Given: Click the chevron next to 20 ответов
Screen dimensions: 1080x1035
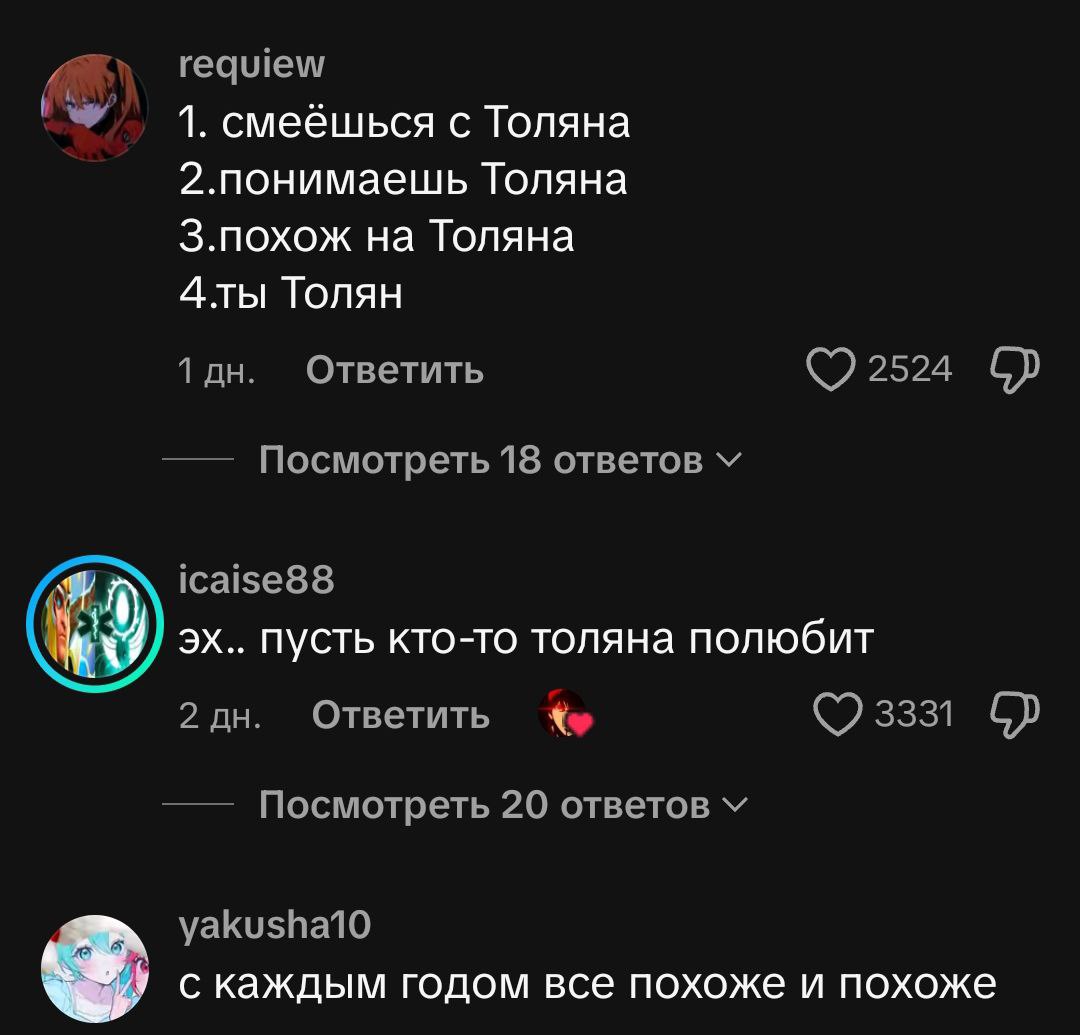Looking at the screenshot, I should (x=736, y=804).
